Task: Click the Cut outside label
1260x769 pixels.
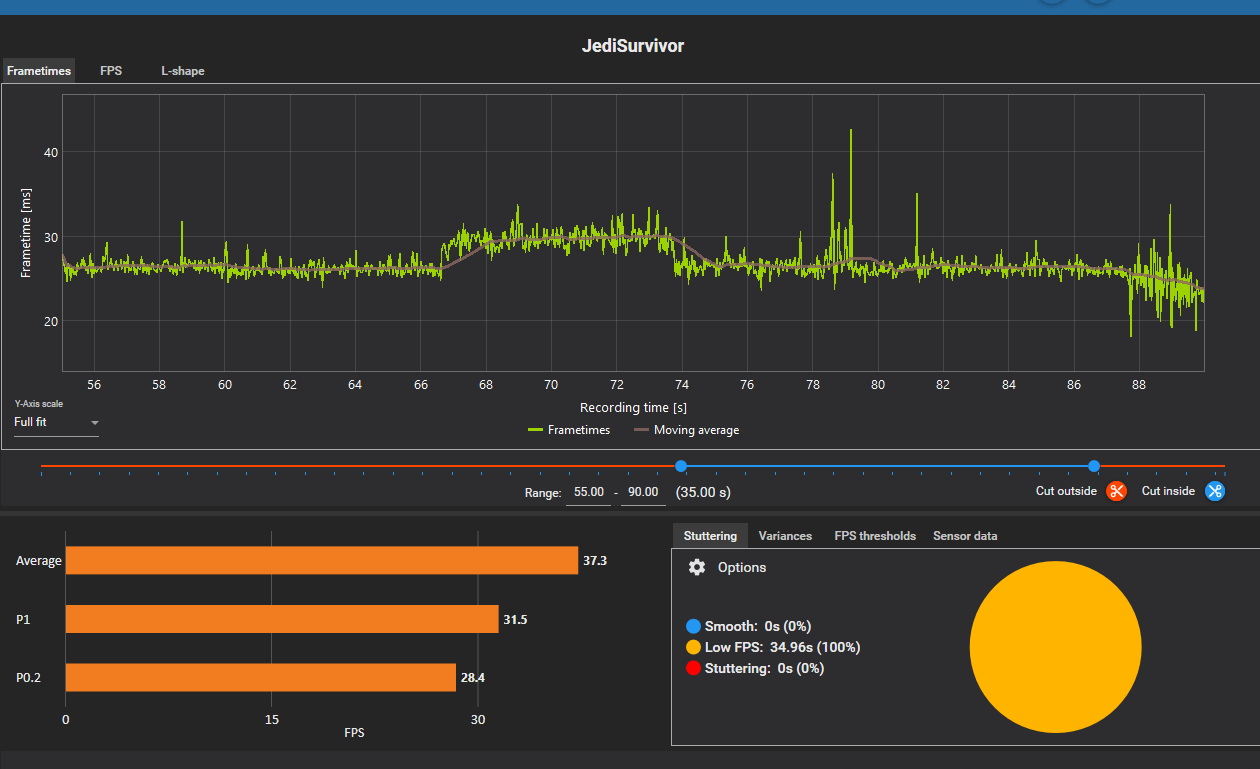Action: click(x=1066, y=491)
